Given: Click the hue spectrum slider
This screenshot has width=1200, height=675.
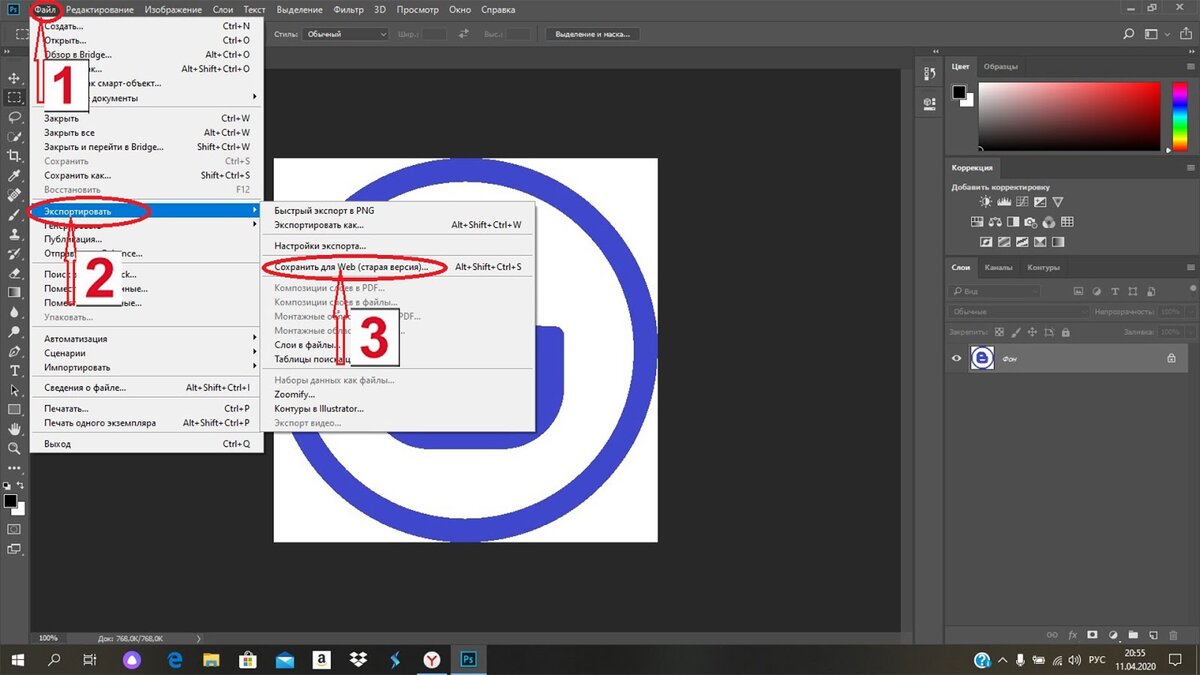Looking at the screenshot, I should coord(1180,117).
